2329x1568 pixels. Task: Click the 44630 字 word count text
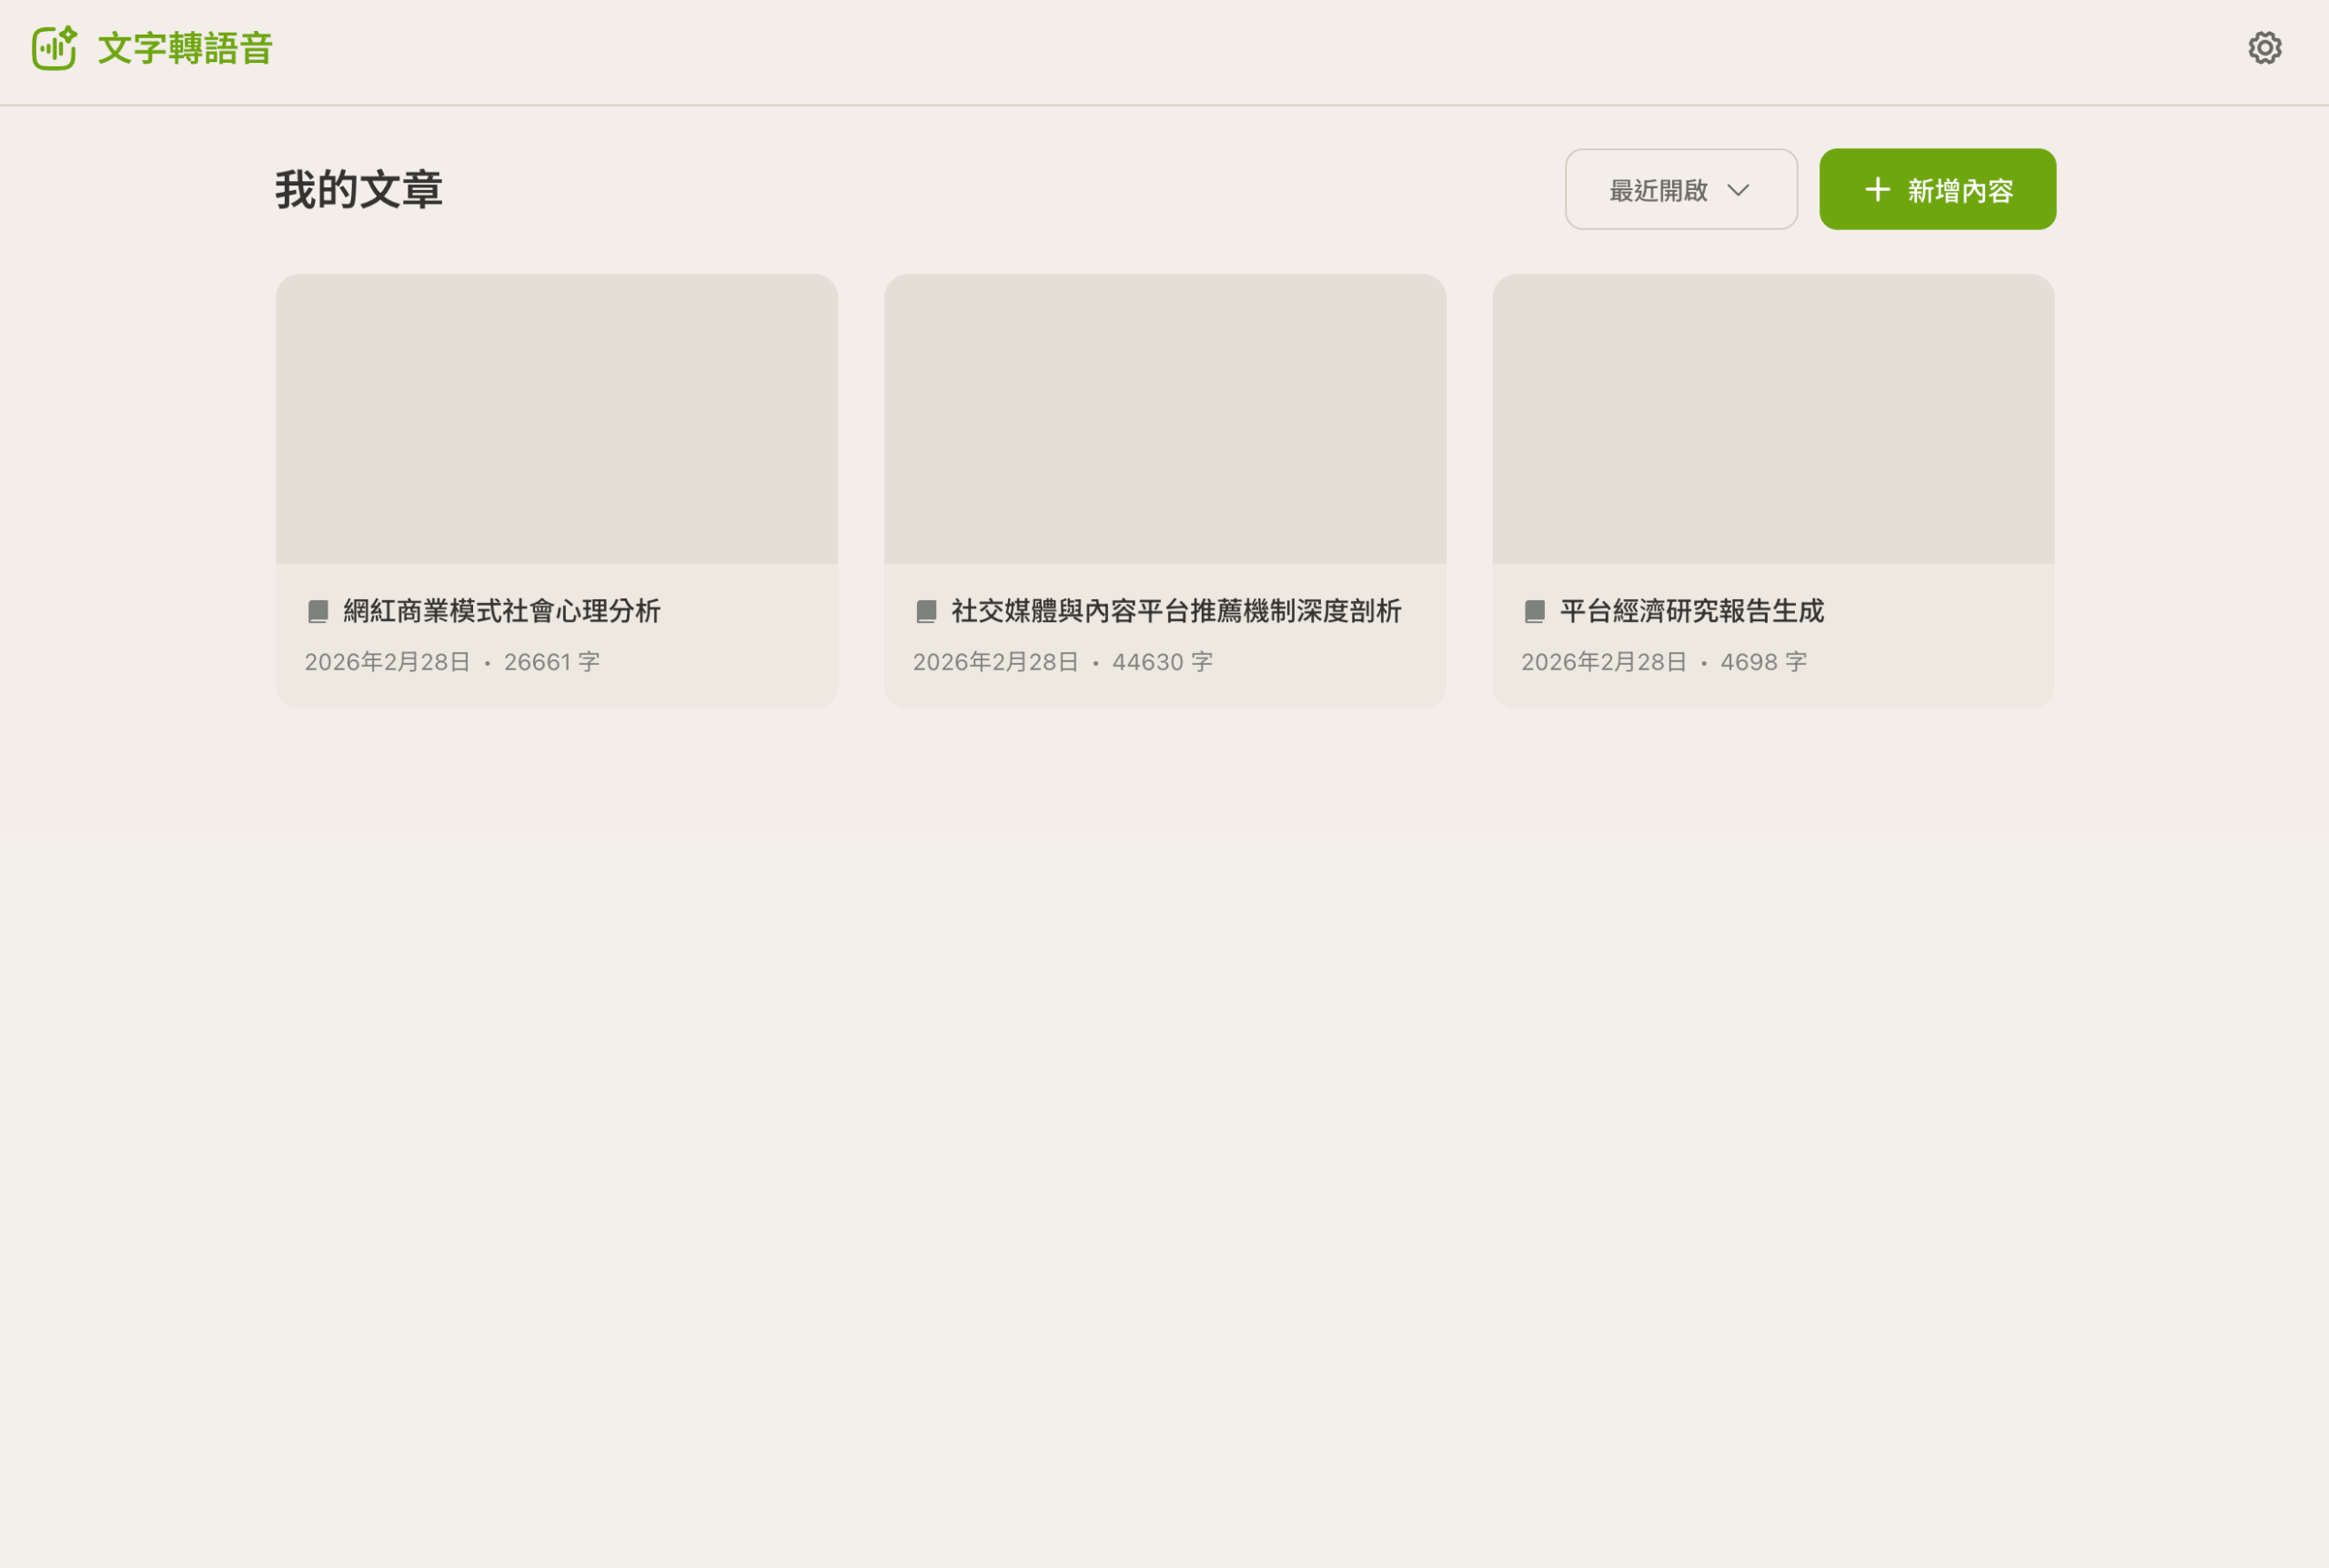(1162, 662)
